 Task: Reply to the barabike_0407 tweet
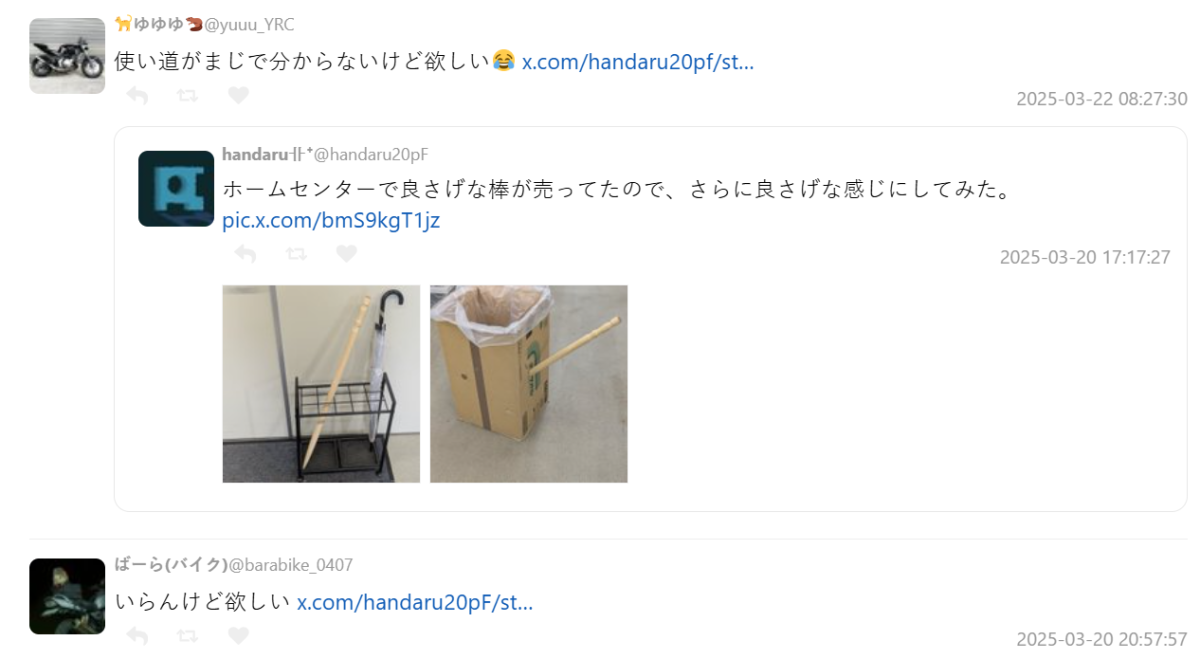click(137, 636)
